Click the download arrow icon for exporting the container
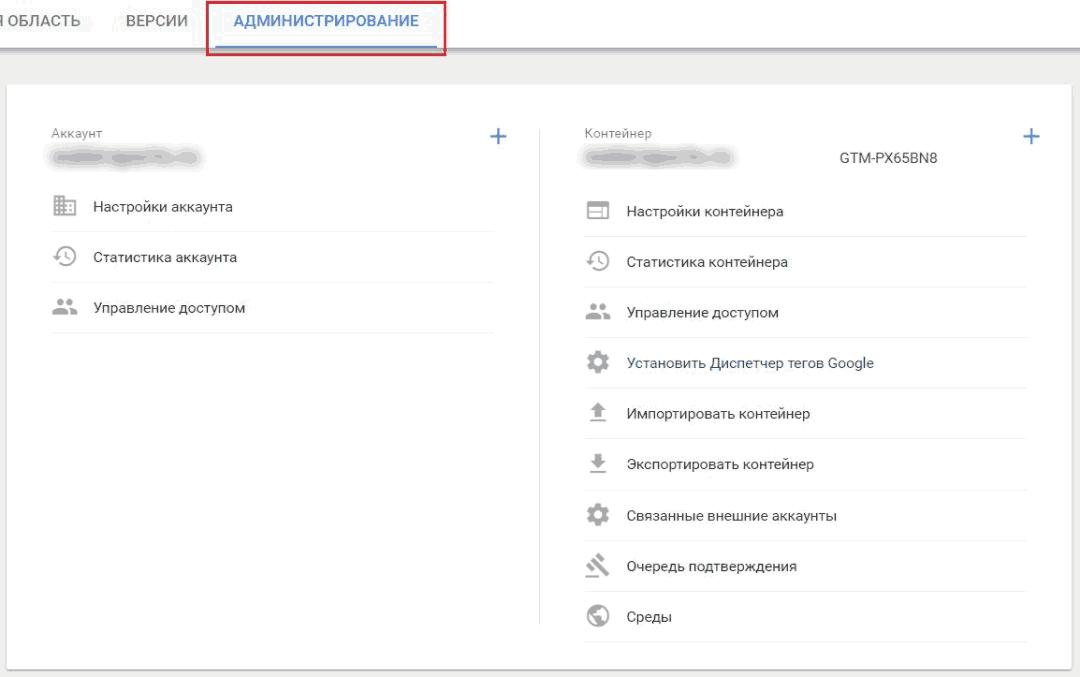 [x=598, y=464]
